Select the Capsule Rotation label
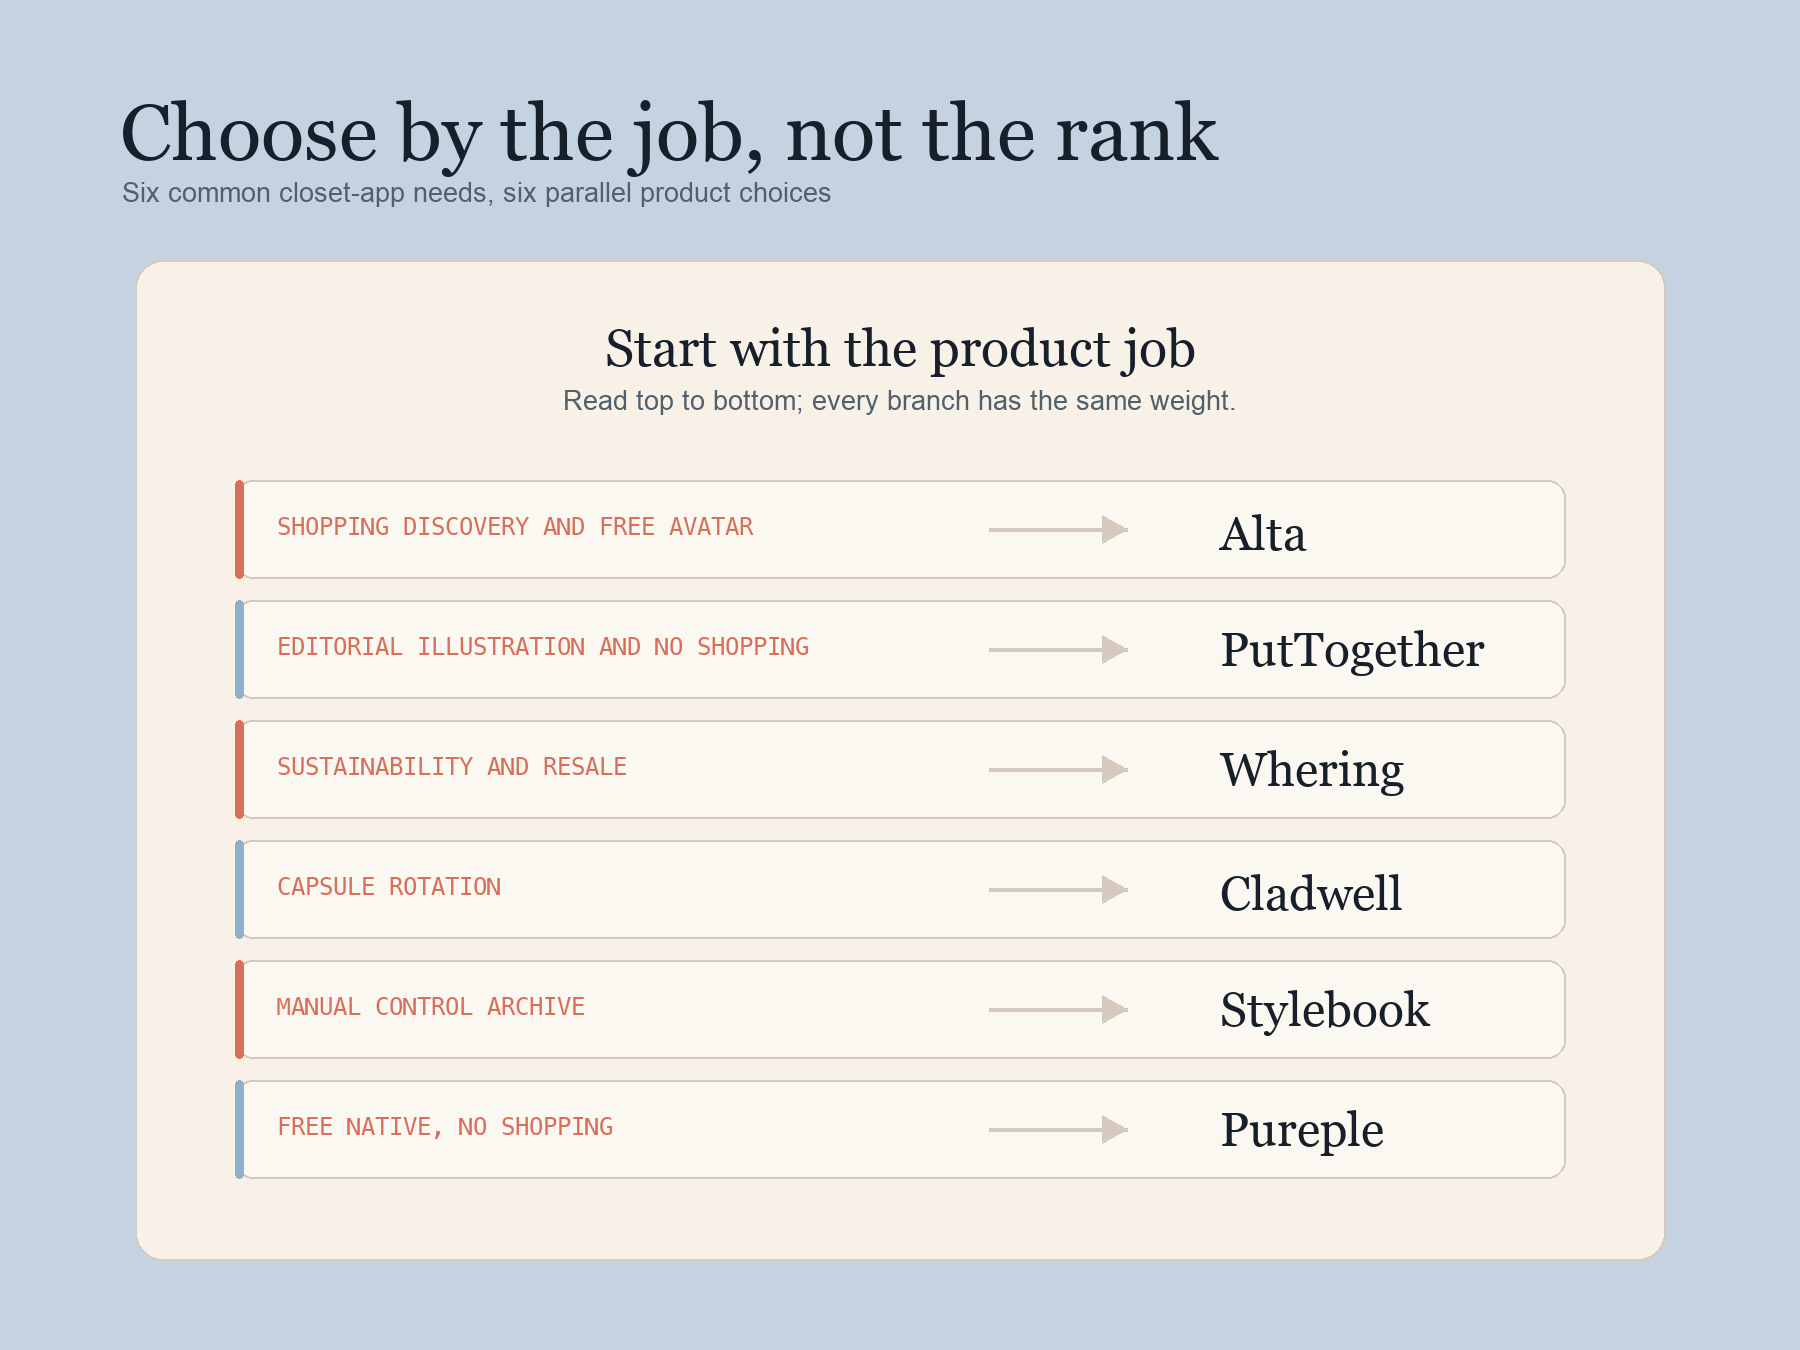Viewport: 1800px width, 1350px height. pyautogui.click(x=389, y=887)
